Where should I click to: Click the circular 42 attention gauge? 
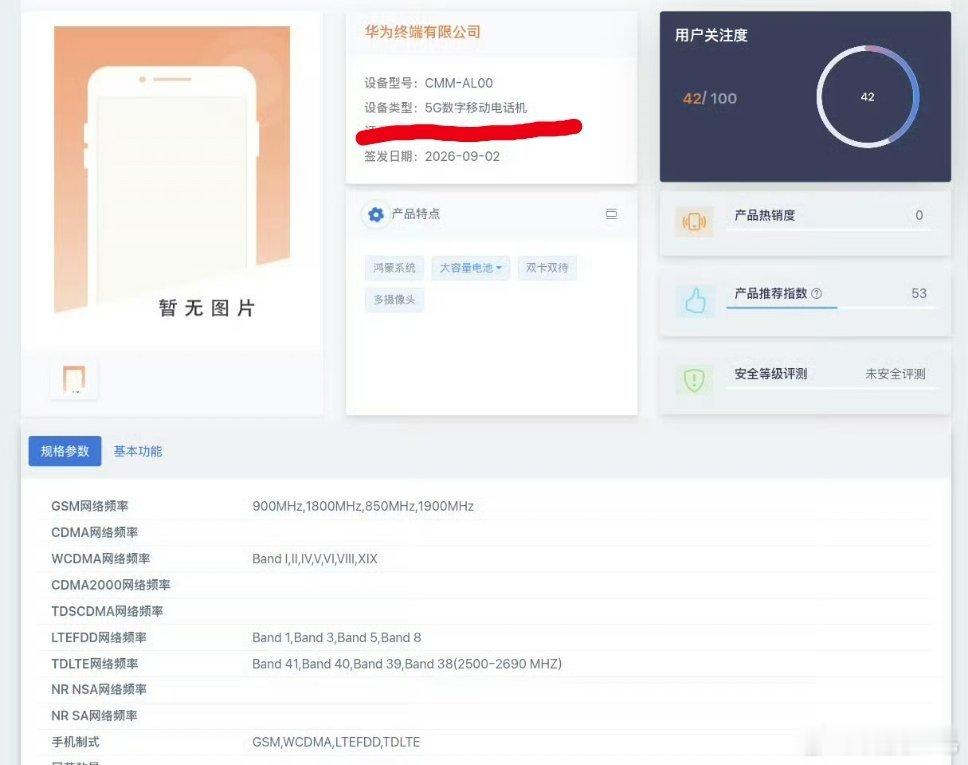(x=867, y=97)
